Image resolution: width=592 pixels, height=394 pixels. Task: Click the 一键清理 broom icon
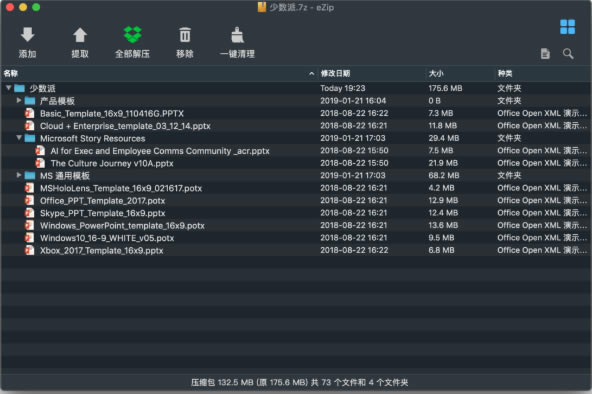tap(237, 35)
